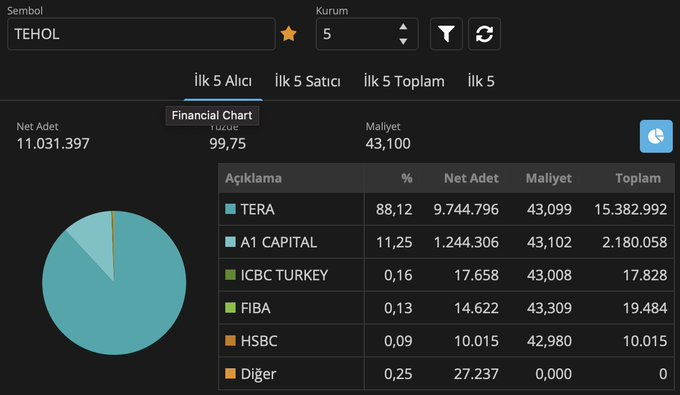Click A1 CAPITAL percentage 11,25
The width and height of the screenshot is (680, 395).
394,242
